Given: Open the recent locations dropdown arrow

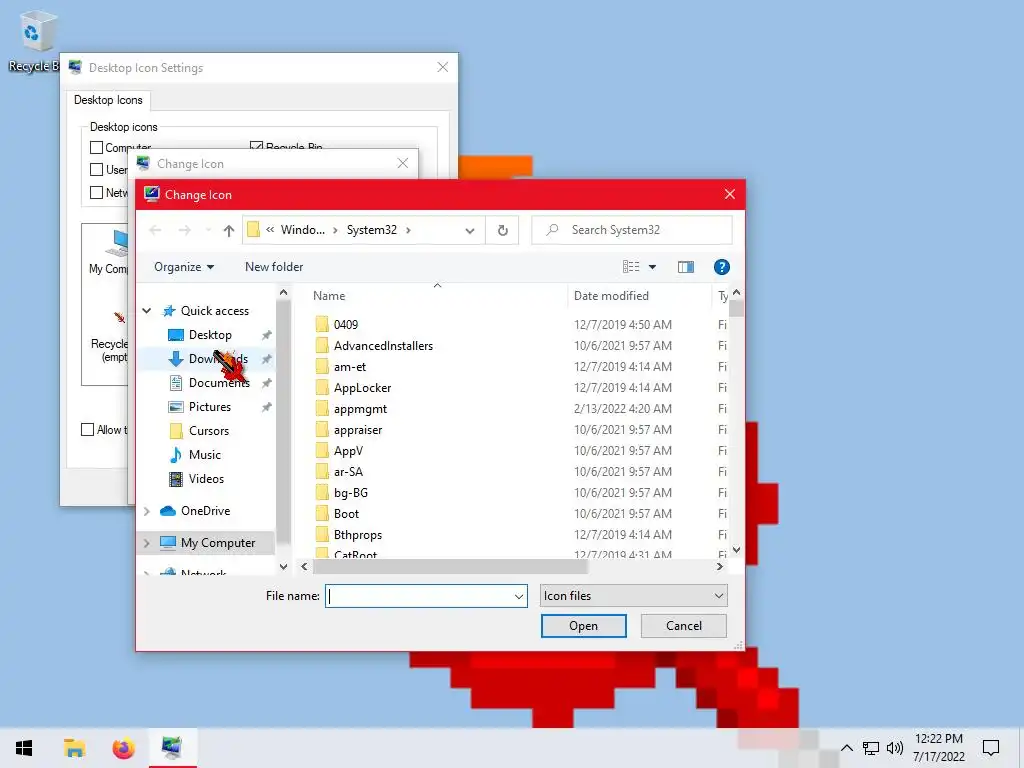Looking at the screenshot, I should [x=208, y=231].
